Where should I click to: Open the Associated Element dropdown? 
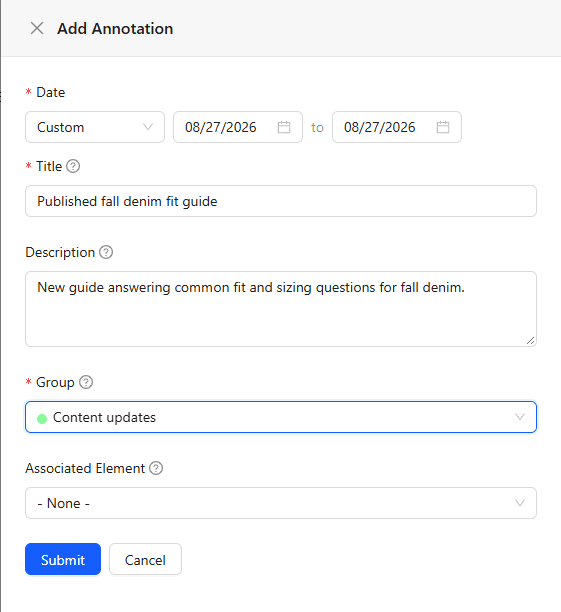(x=281, y=503)
